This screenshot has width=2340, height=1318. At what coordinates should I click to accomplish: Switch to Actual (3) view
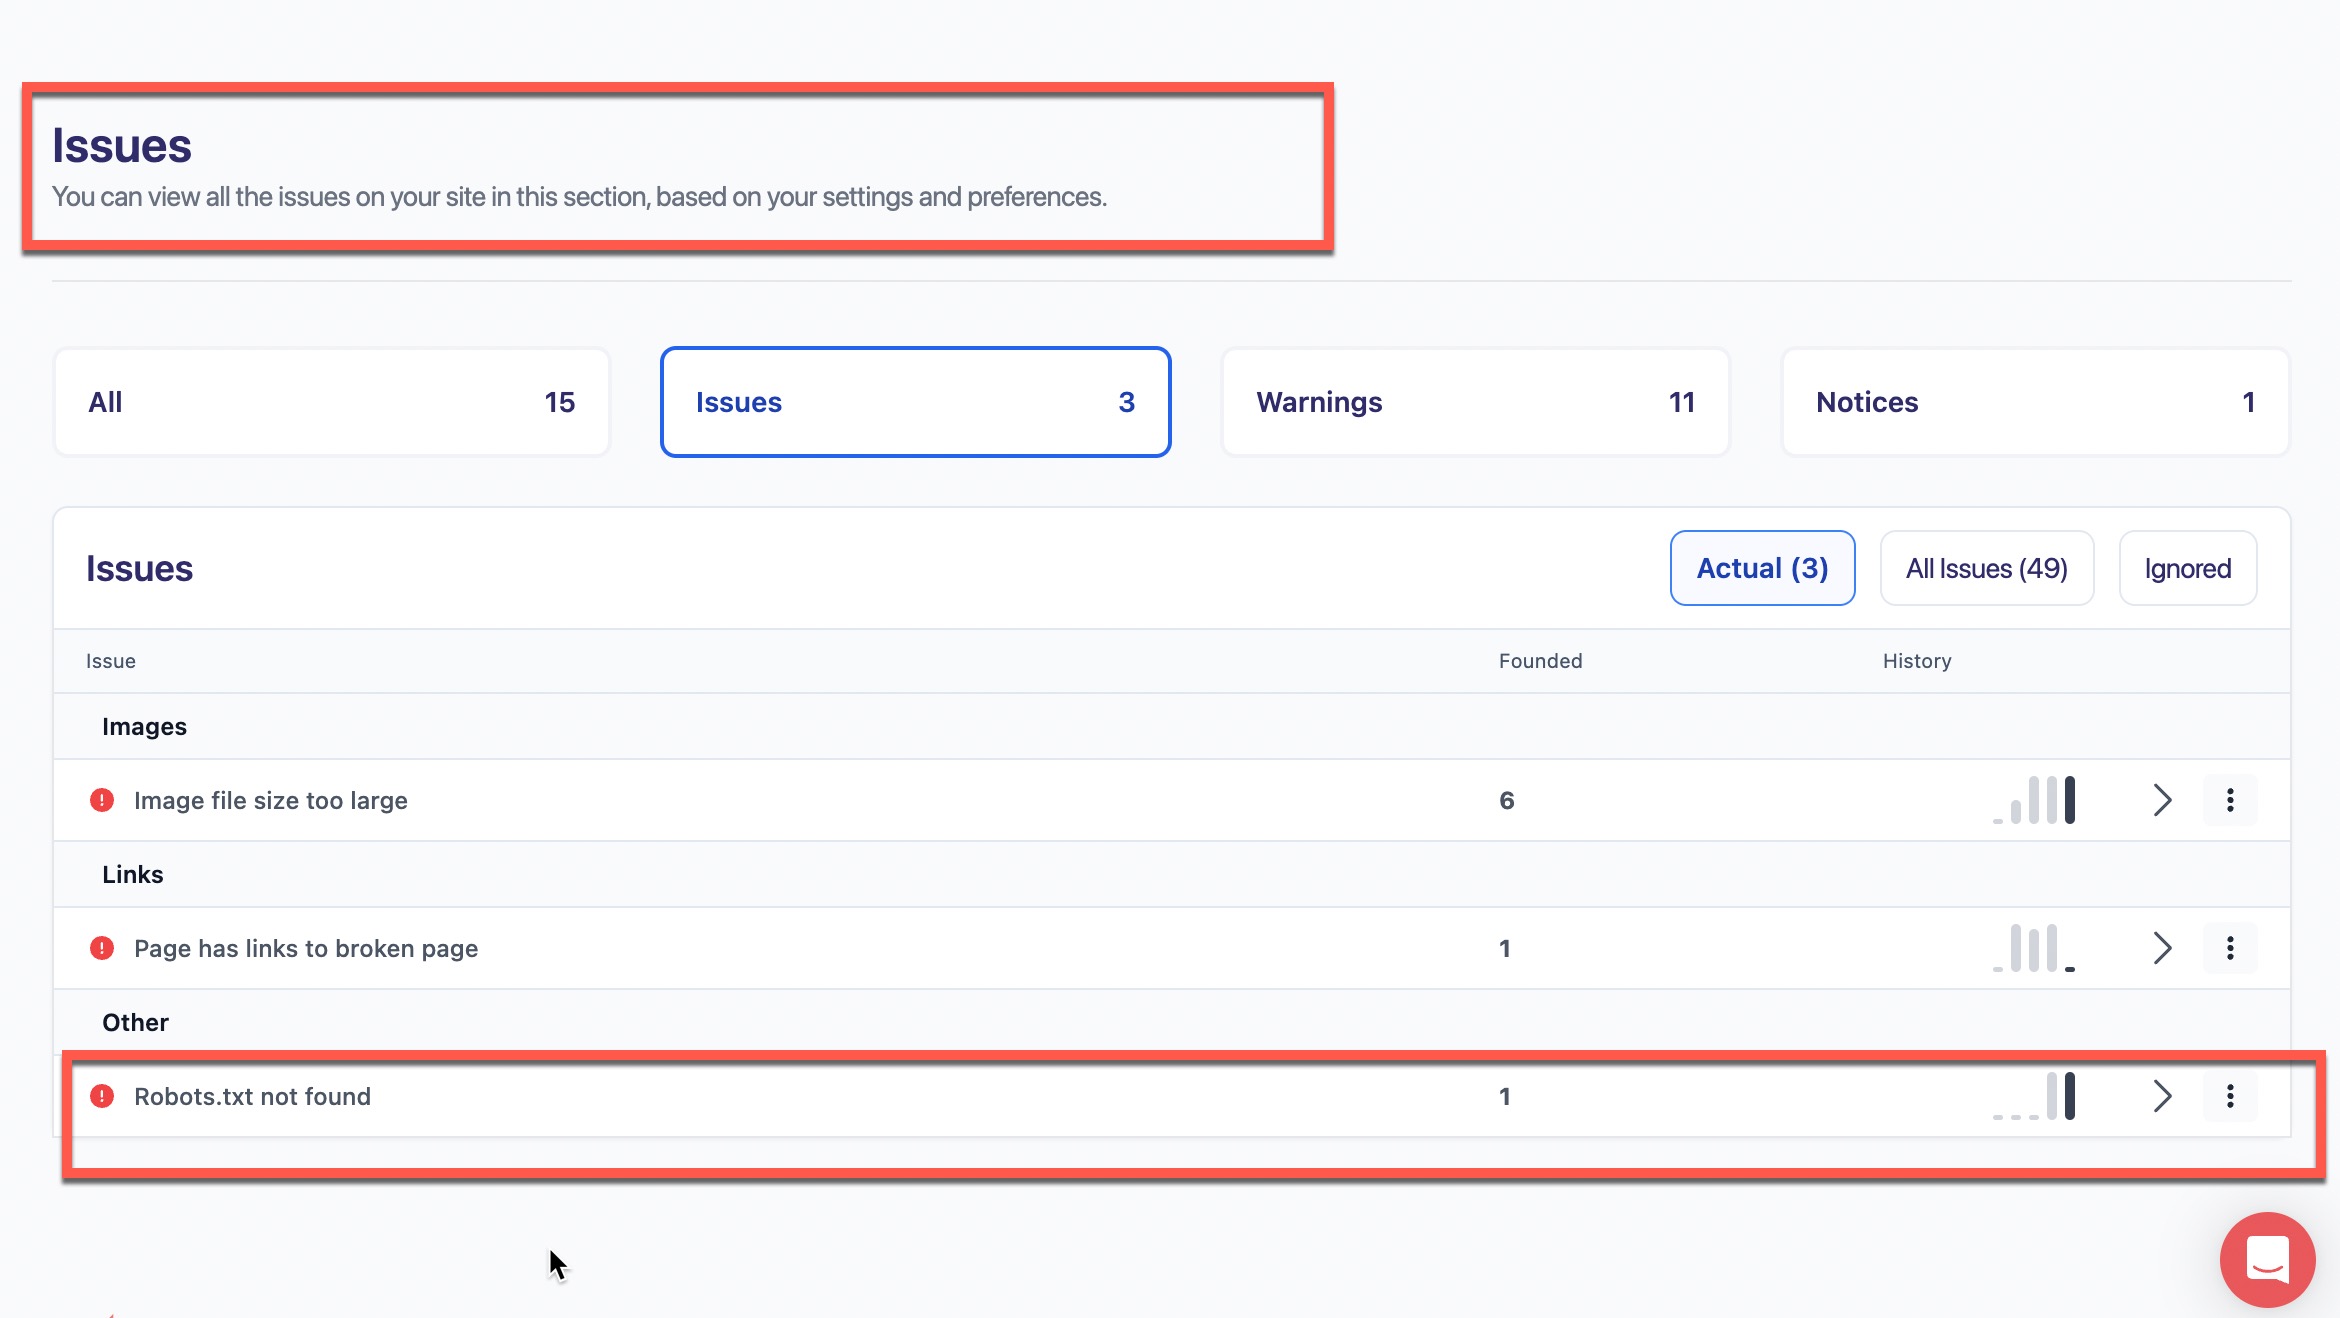click(x=1762, y=568)
